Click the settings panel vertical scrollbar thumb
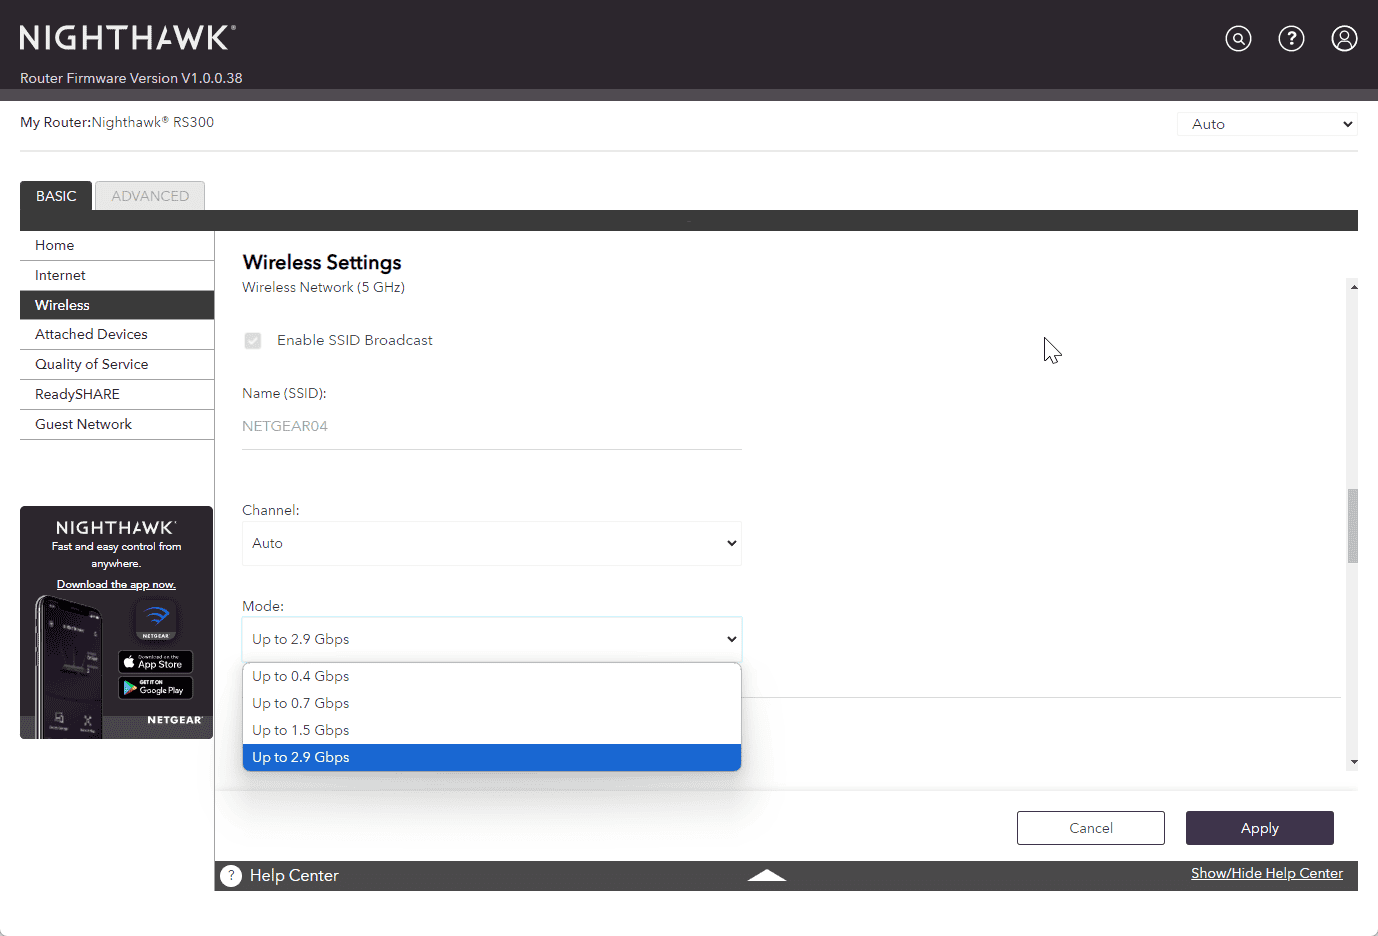The height and width of the screenshot is (936, 1378). [x=1353, y=525]
